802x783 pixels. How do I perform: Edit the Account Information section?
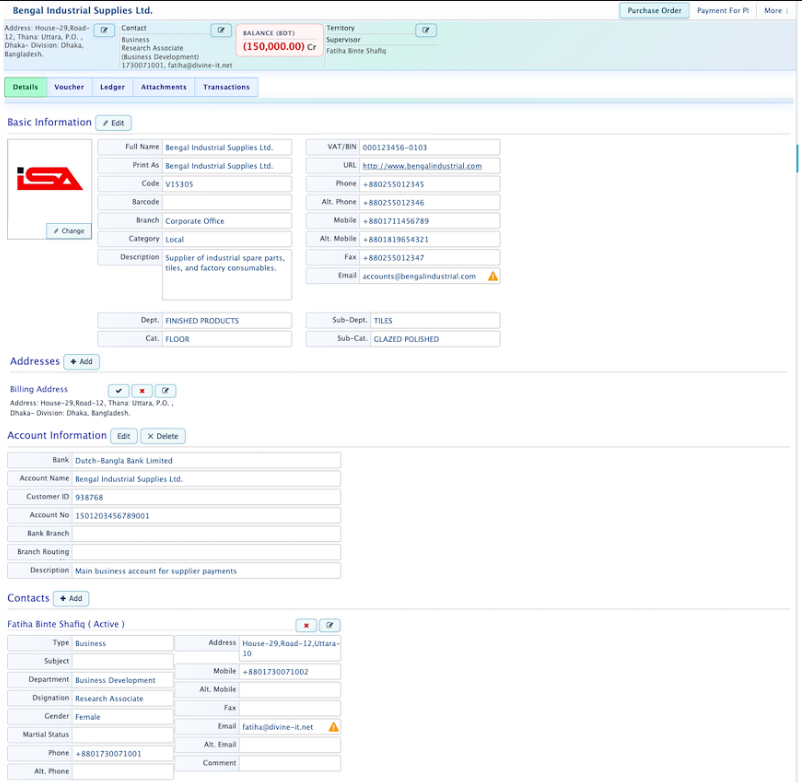coord(124,436)
